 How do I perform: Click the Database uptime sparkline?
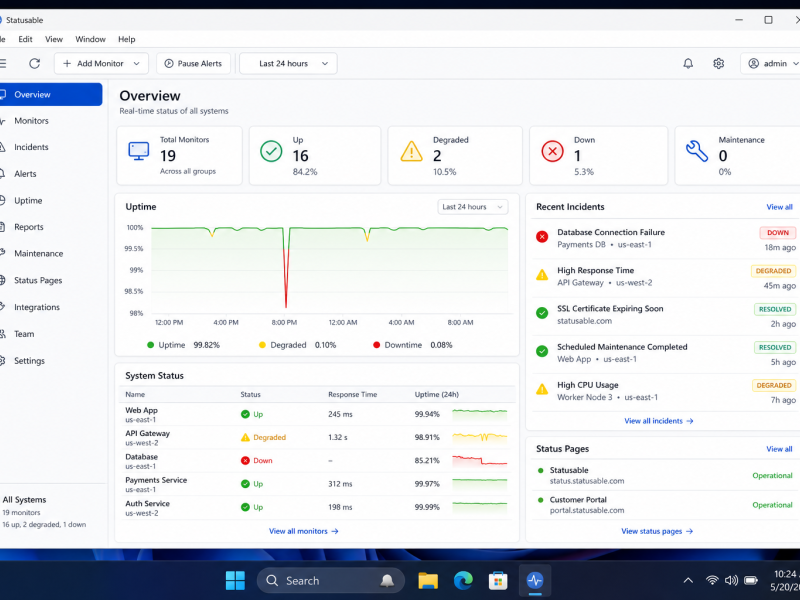click(480, 460)
